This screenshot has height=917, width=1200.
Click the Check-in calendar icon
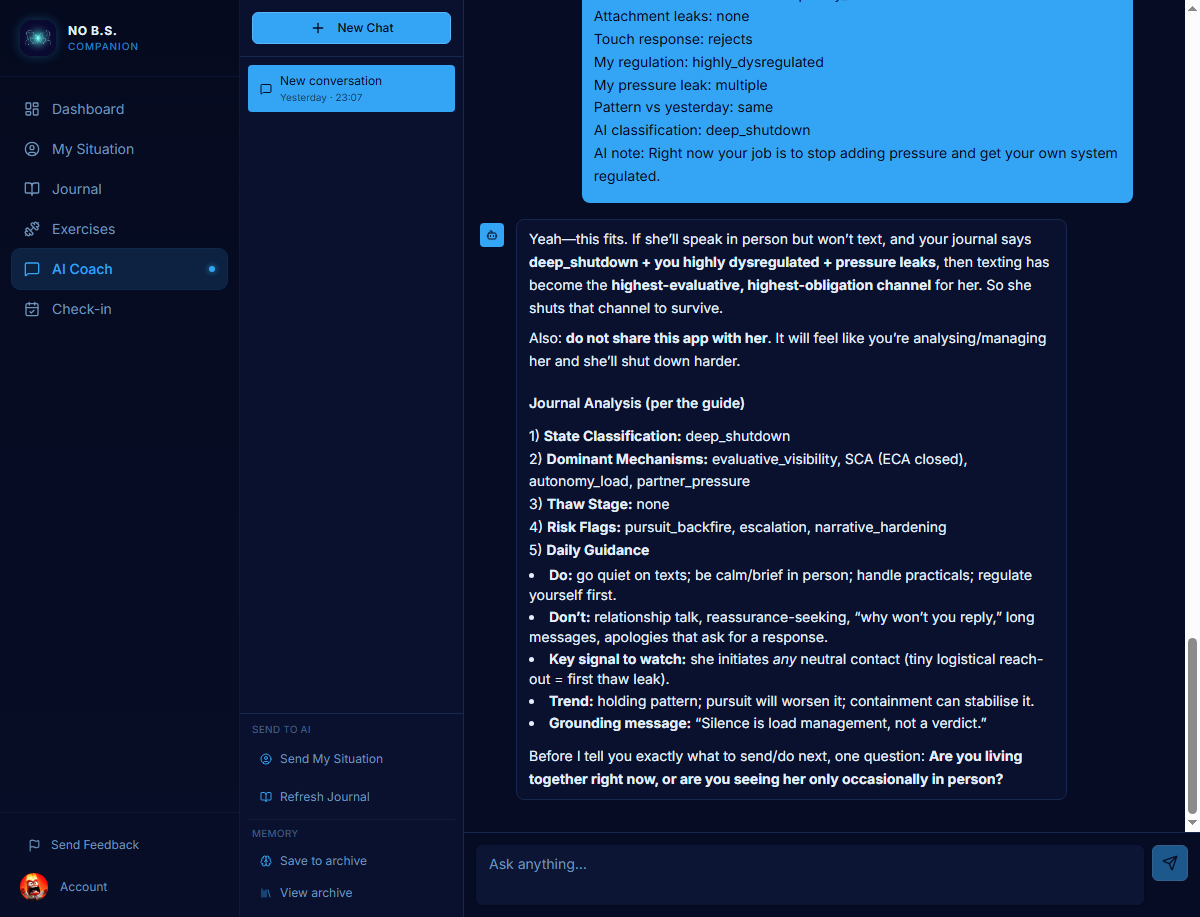coord(32,309)
